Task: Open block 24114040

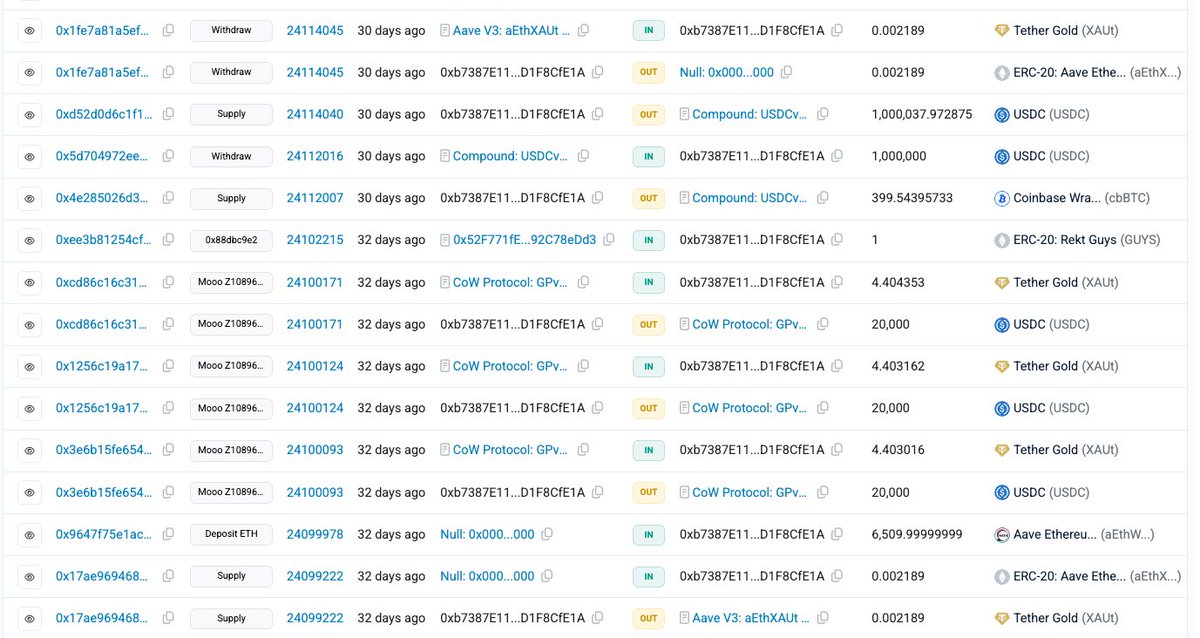Action: pos(315,115)
